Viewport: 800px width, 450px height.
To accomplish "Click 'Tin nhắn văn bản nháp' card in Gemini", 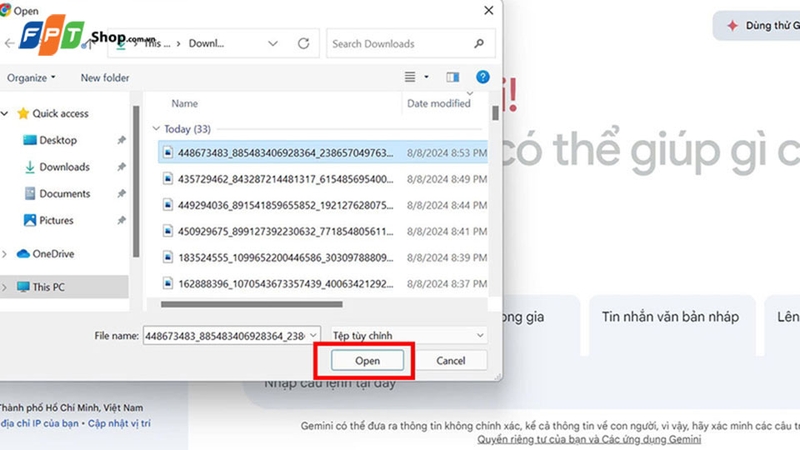I will 671,324.
